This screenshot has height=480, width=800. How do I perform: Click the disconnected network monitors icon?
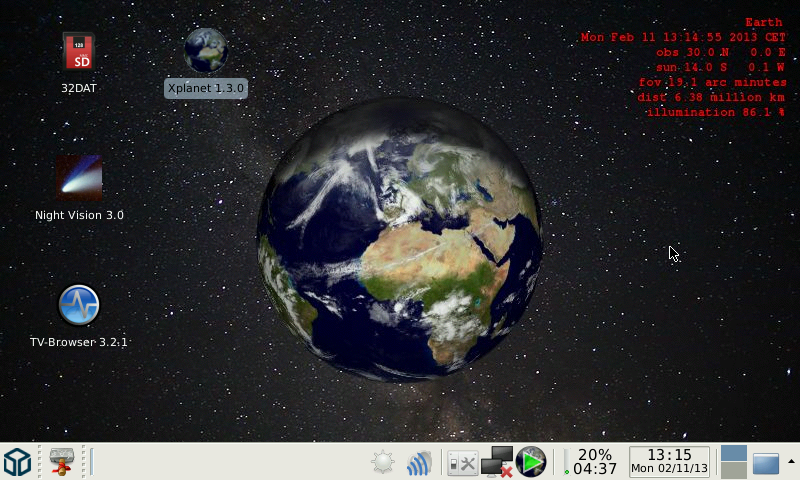496,463
